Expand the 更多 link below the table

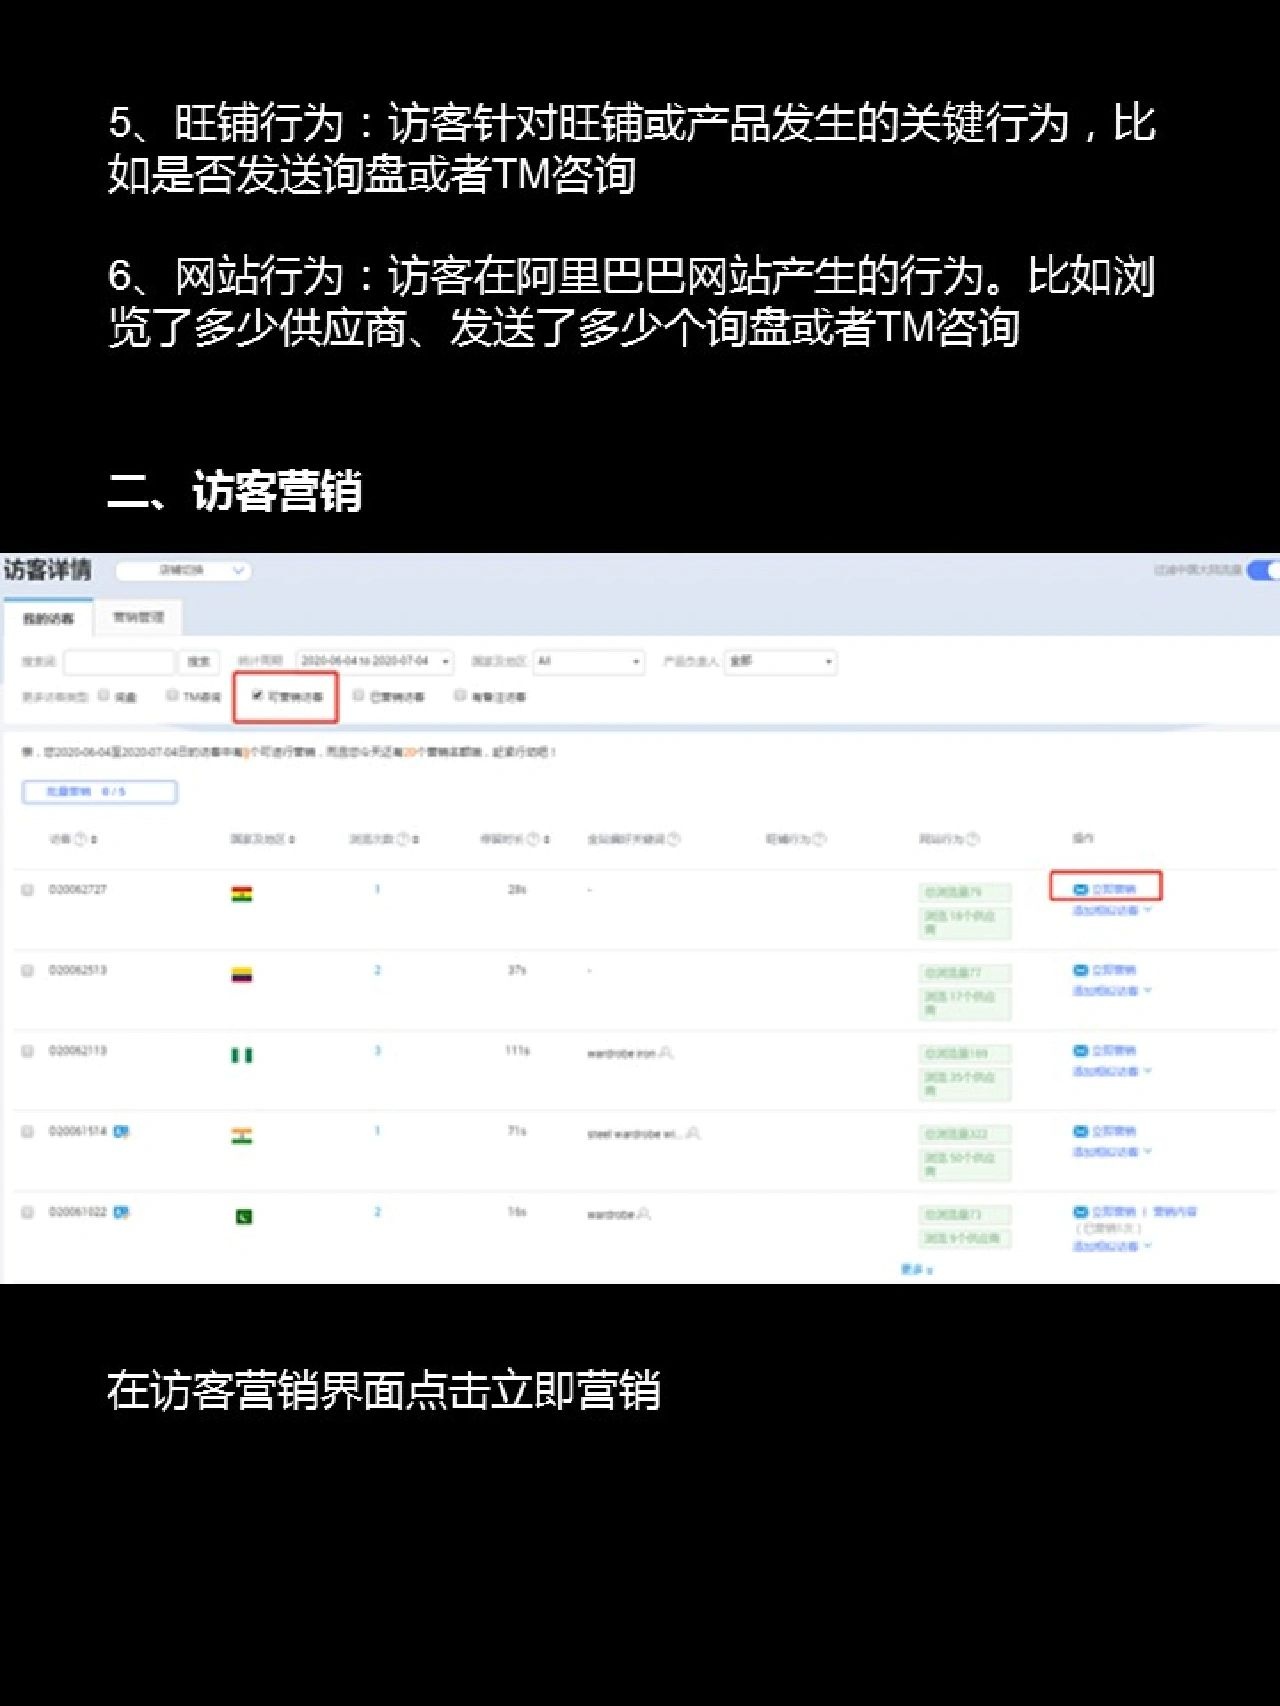[x=916, y=1269]
